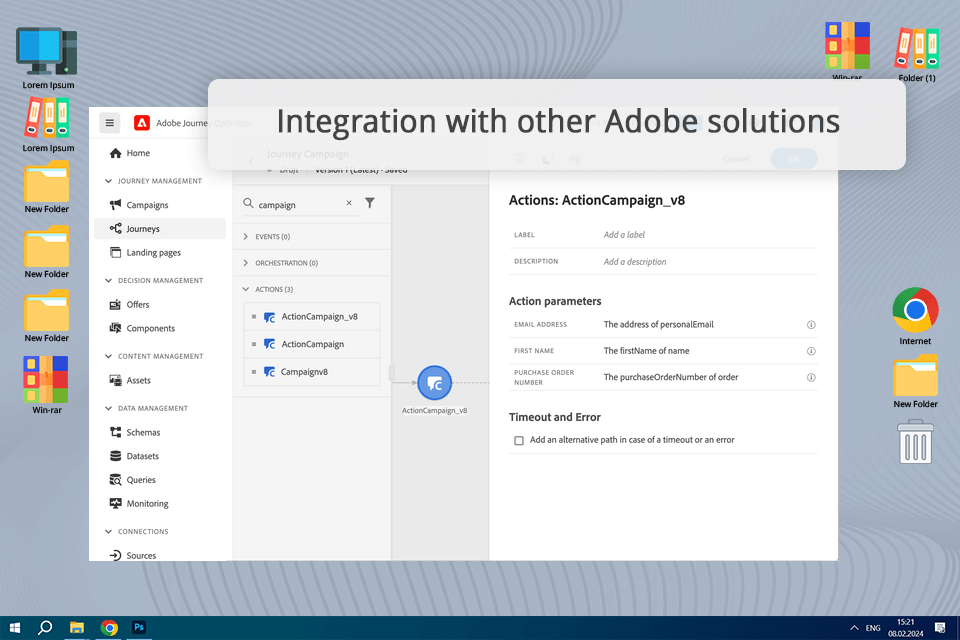
Task: Open the hamburger menu in Adobe Journey Optimizer
Action: pos(110,123)
